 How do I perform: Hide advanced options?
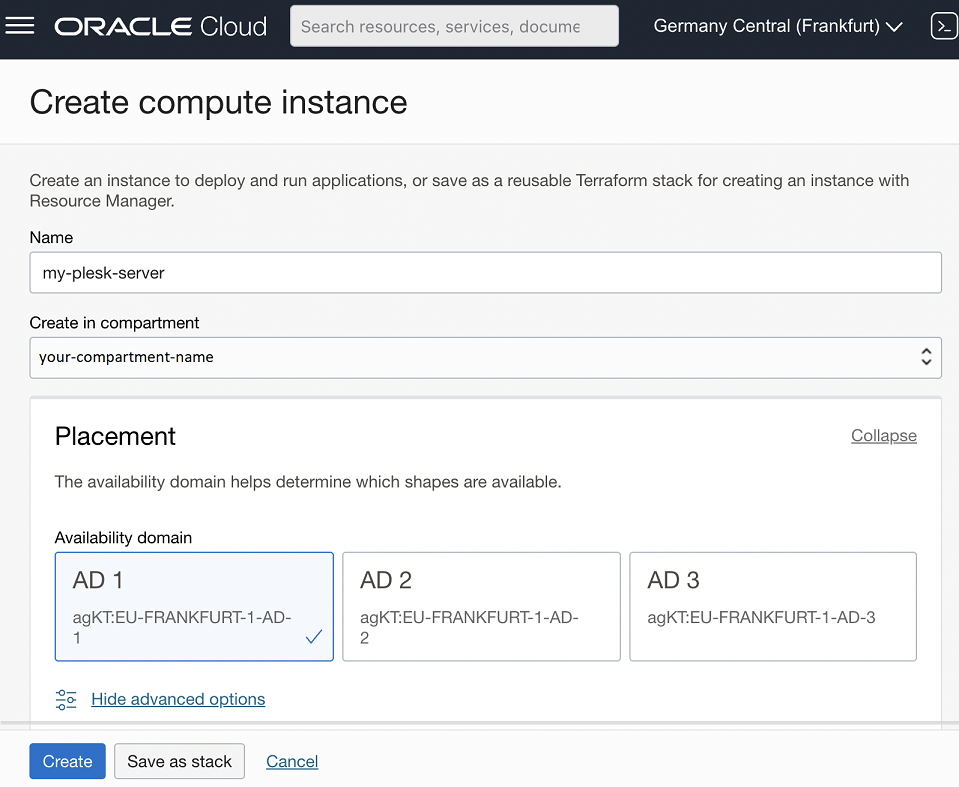[x=178, y=699]
